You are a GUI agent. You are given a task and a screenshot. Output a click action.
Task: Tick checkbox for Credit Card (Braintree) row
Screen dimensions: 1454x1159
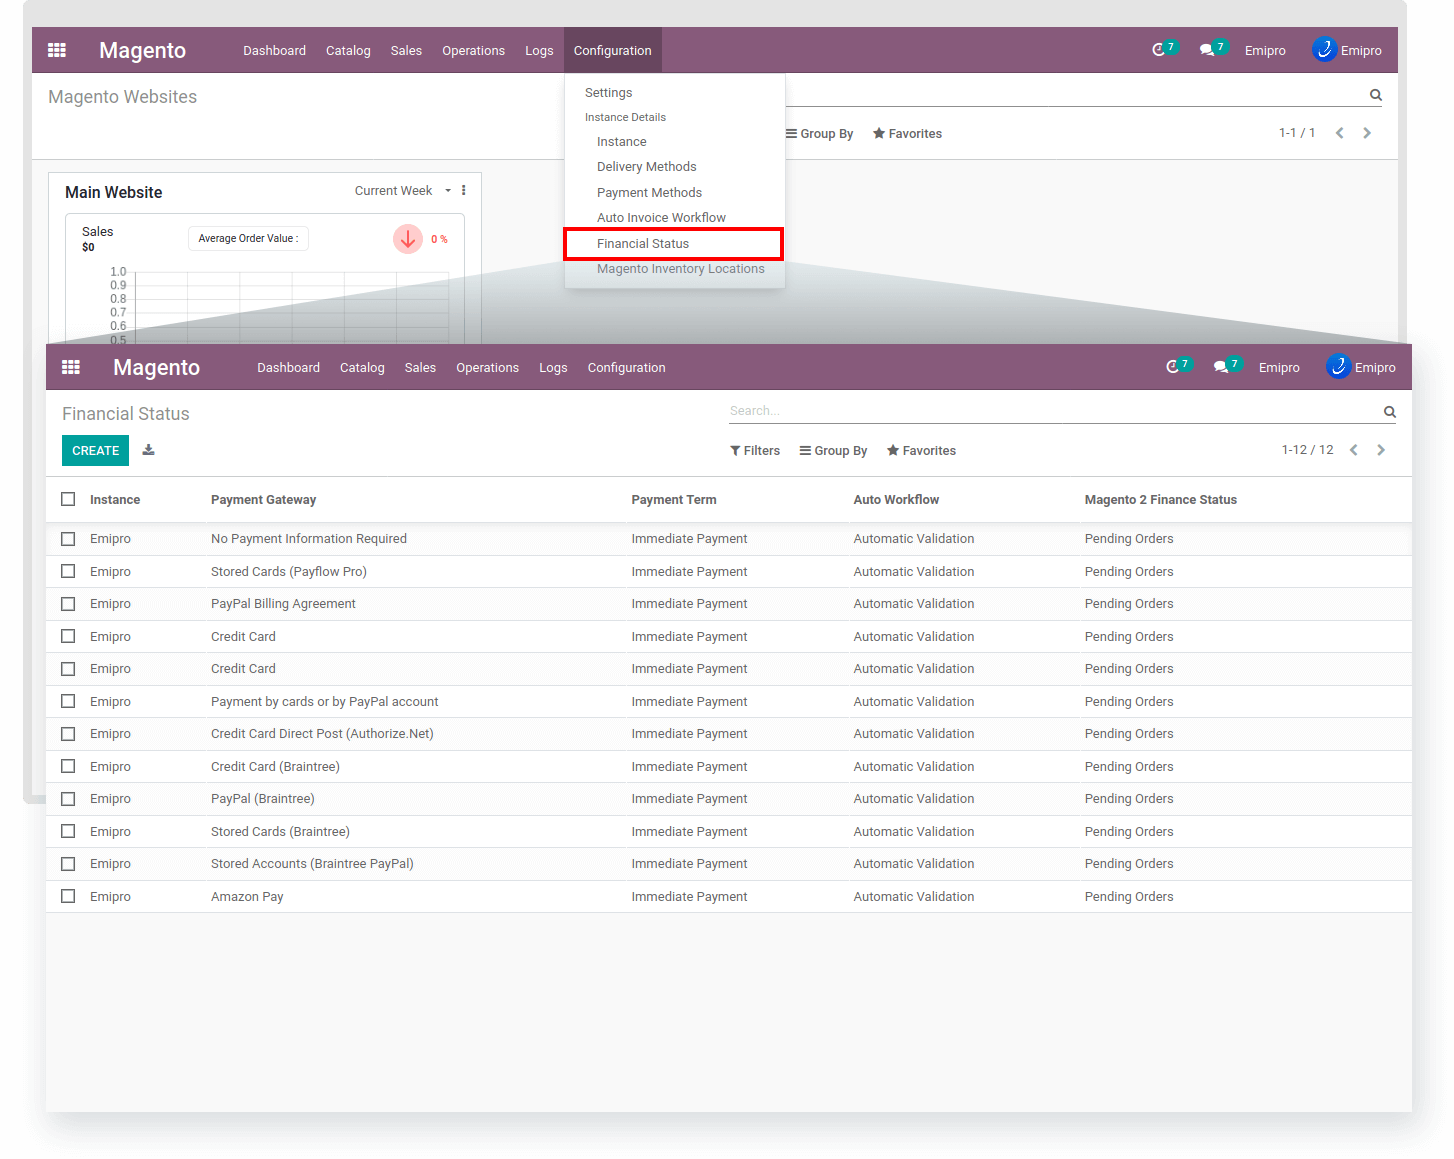tap(68, 766)
